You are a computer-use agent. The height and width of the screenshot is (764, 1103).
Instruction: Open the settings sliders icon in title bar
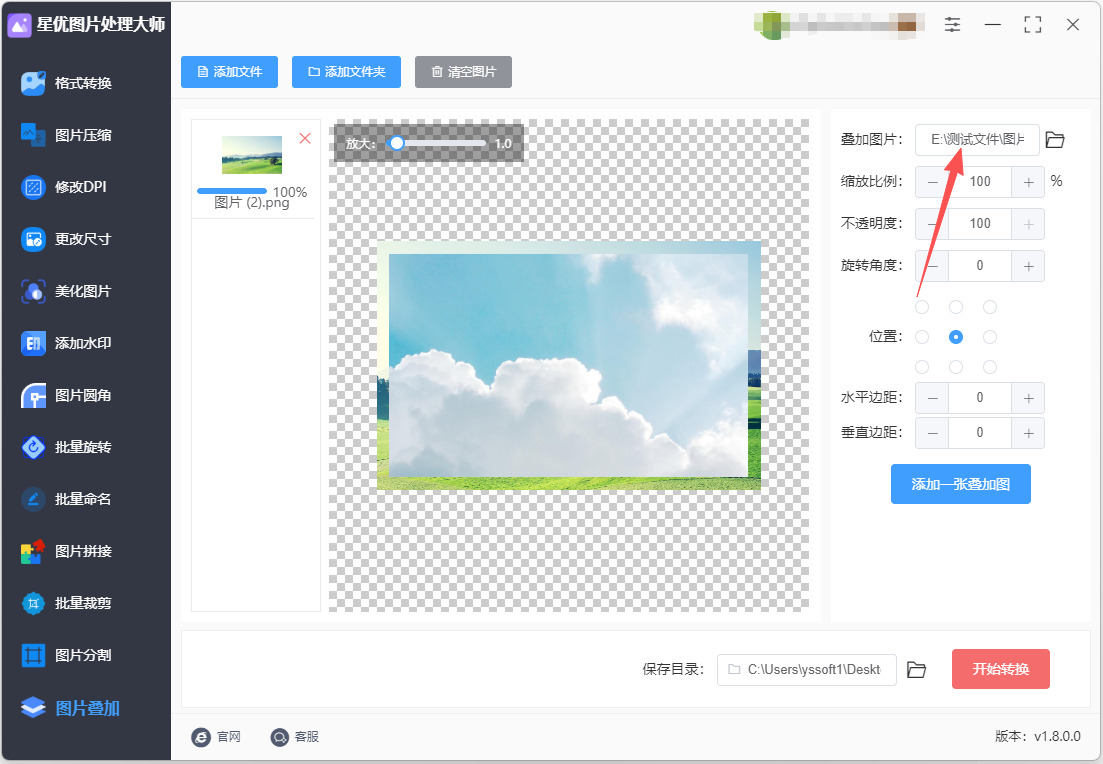click(952, 25)
